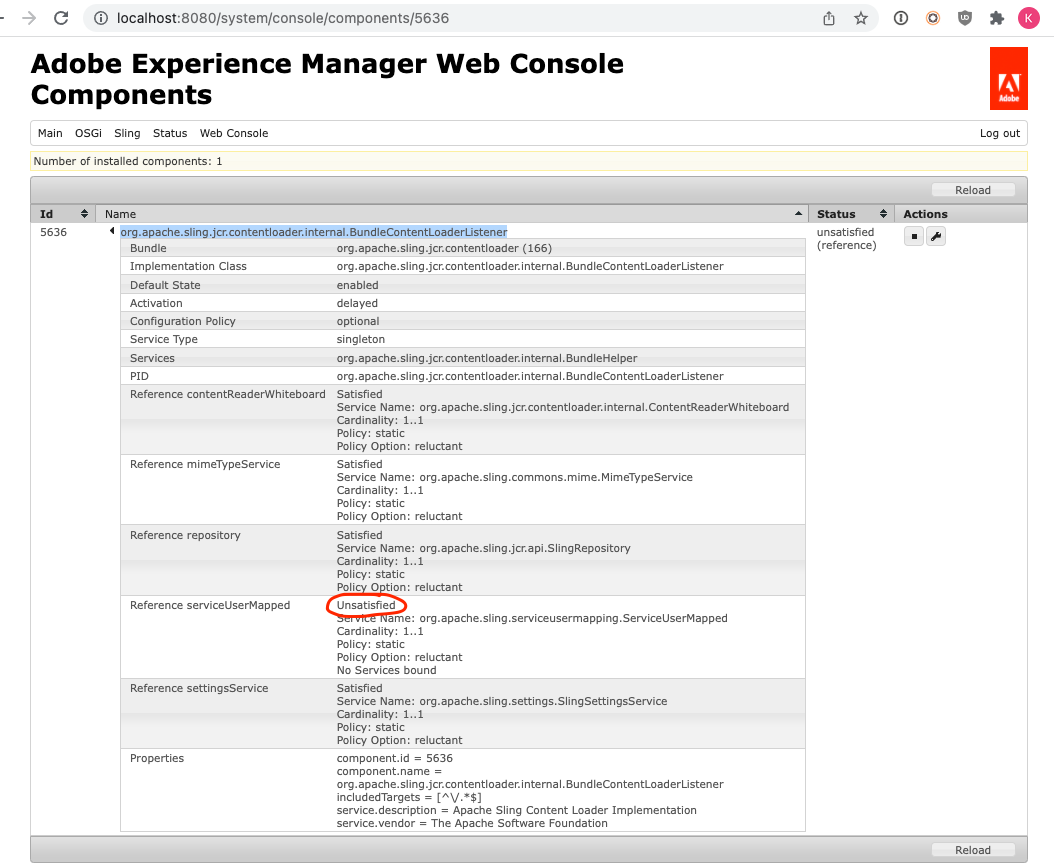Image resolution: width=1054 pixels, height=864 pixels.
Task: Open the BundleContentLoaderListener component link
Action: point(313,232)
